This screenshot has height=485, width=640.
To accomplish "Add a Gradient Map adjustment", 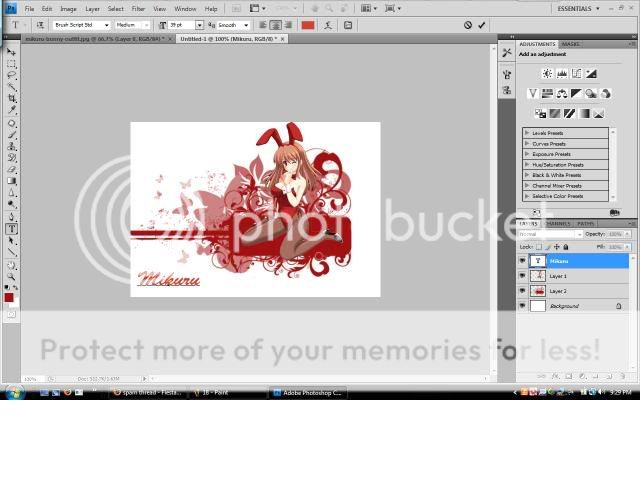I will (x=584, y=113).
